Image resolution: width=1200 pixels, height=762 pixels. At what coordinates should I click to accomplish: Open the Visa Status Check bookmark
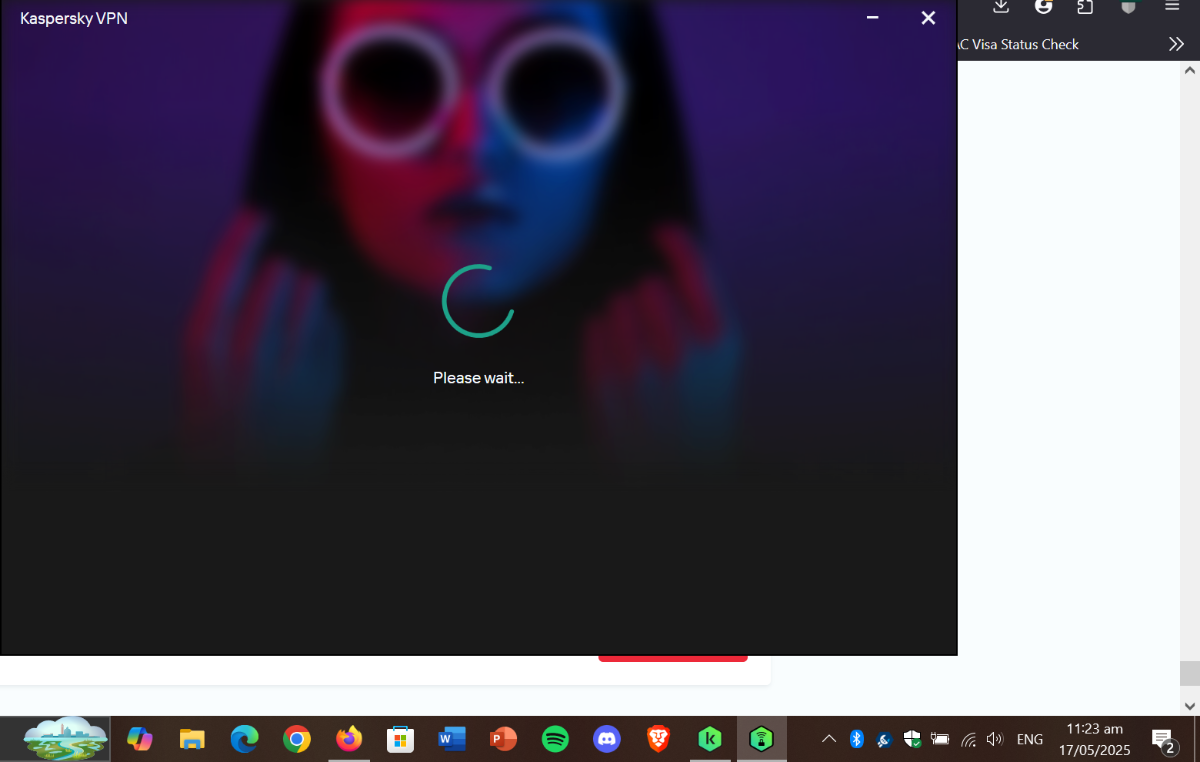pyautogui.click(x=1019, y=44)
